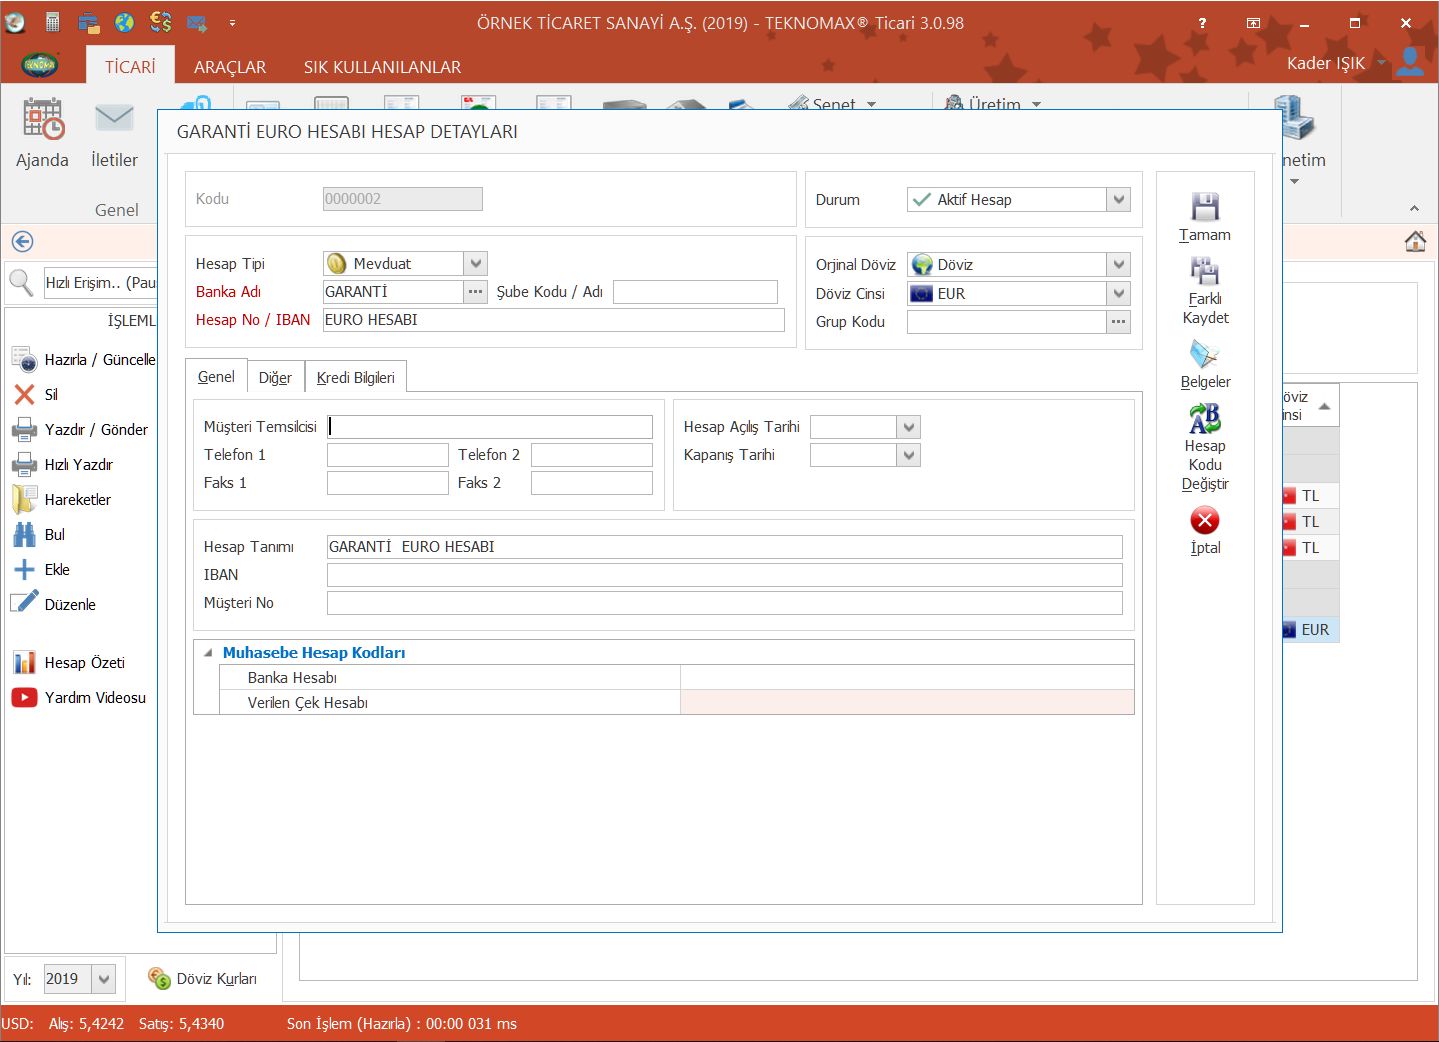Select Hızlı Yazdır quick print
Viewport: 1439px width, 1042px height.
click(62, 464)
